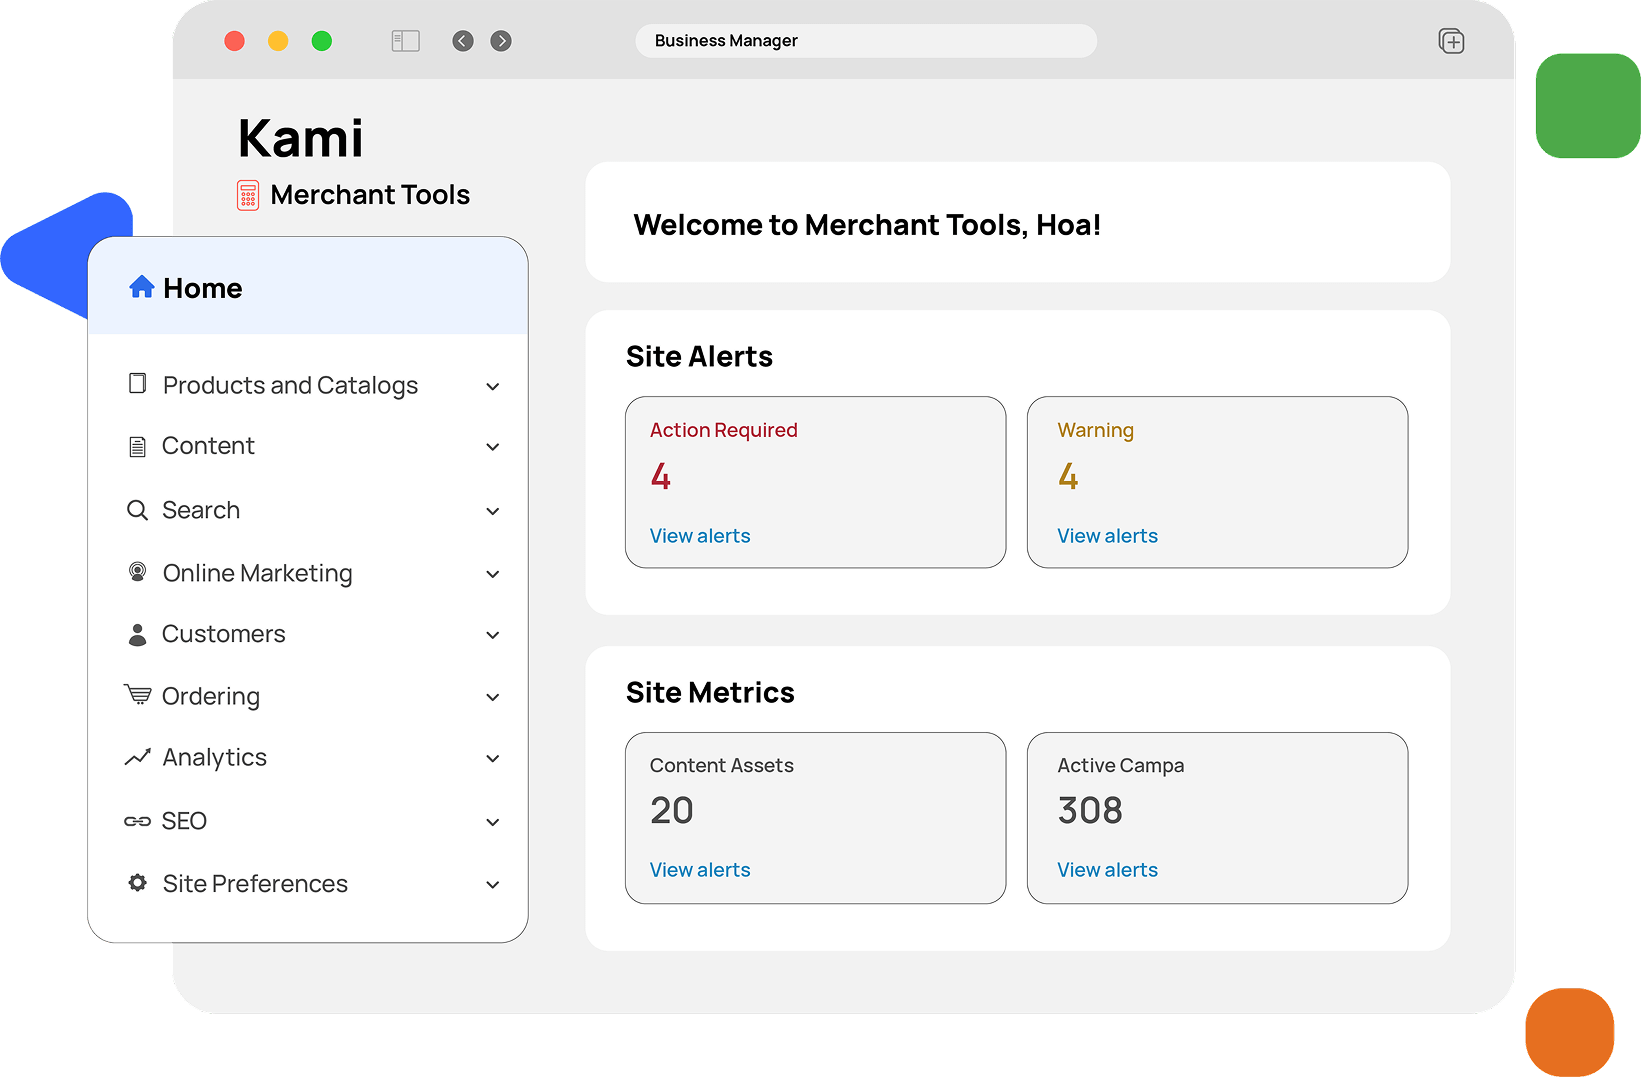The image size is (1641, 1077).
Task: Expand the SEO menu chevron
Action: 493,822
